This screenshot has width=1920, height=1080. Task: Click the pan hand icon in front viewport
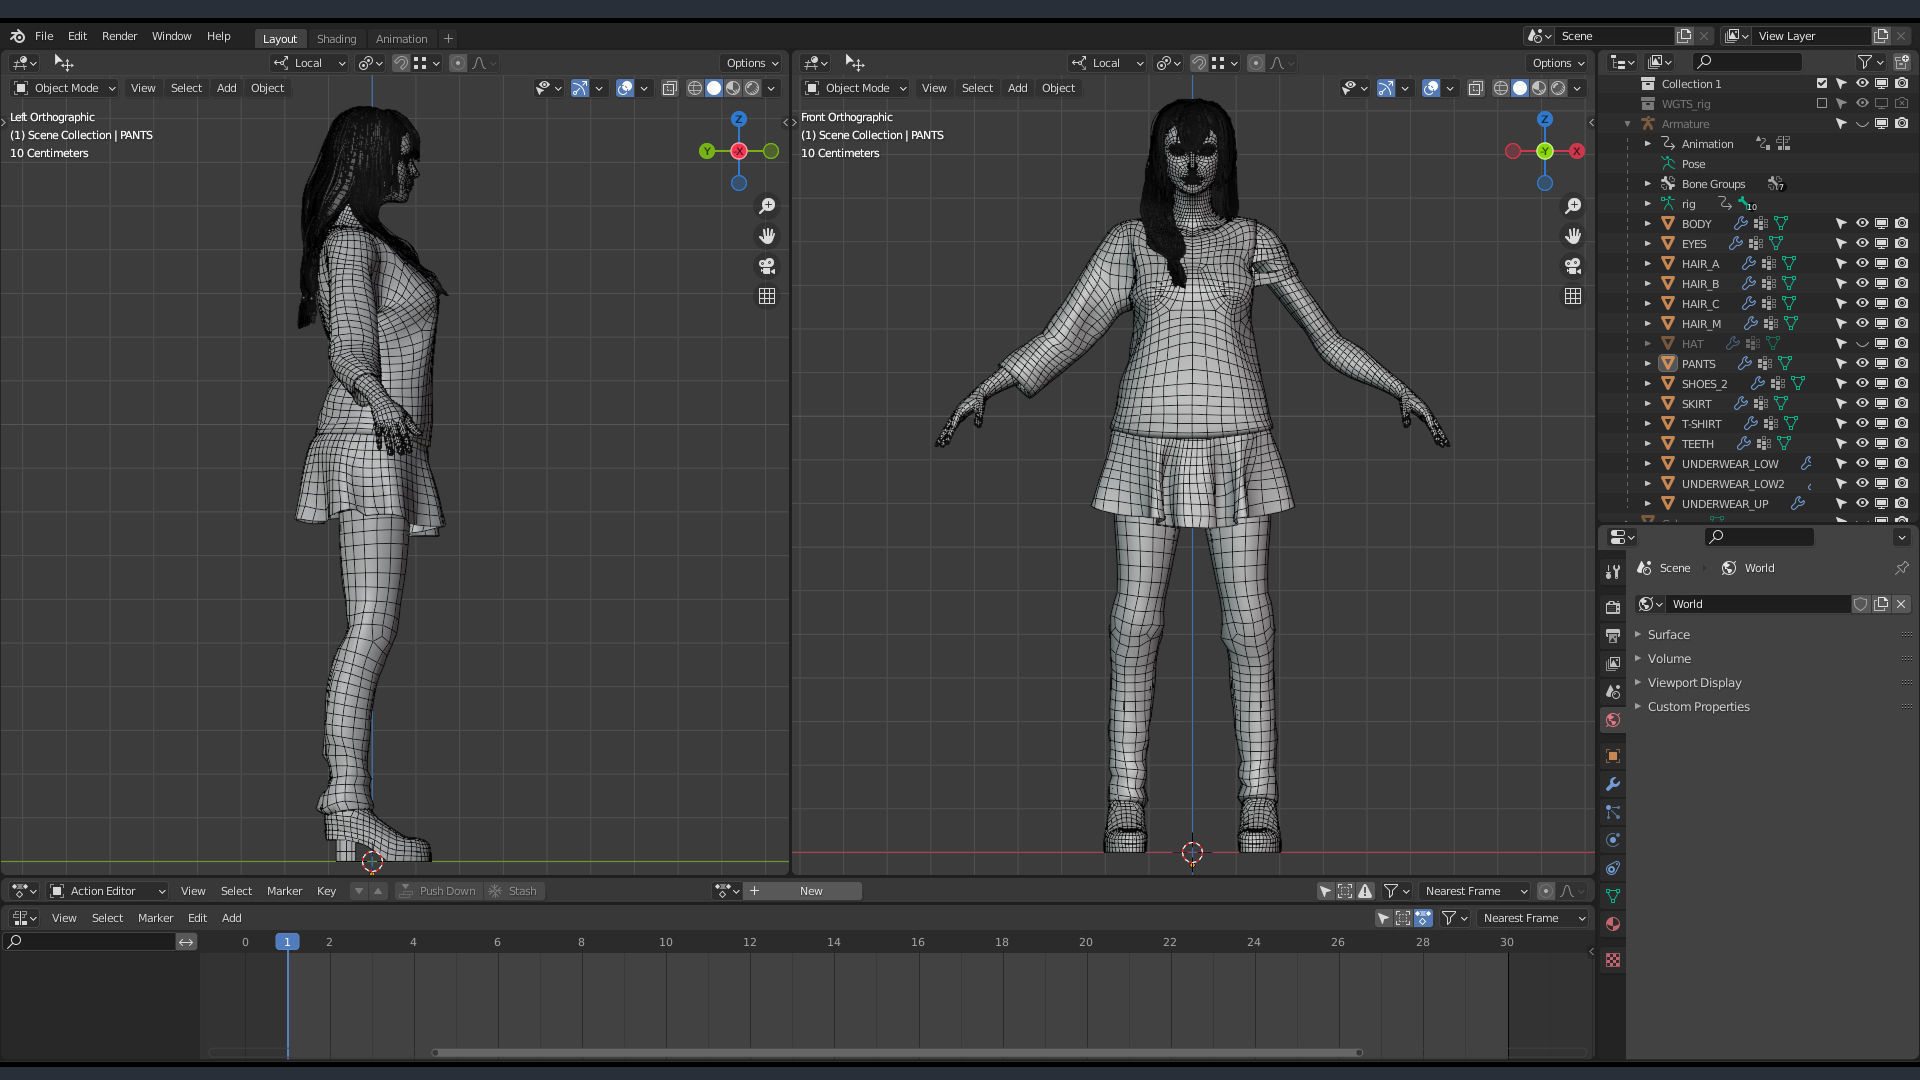click(1573, 236)
